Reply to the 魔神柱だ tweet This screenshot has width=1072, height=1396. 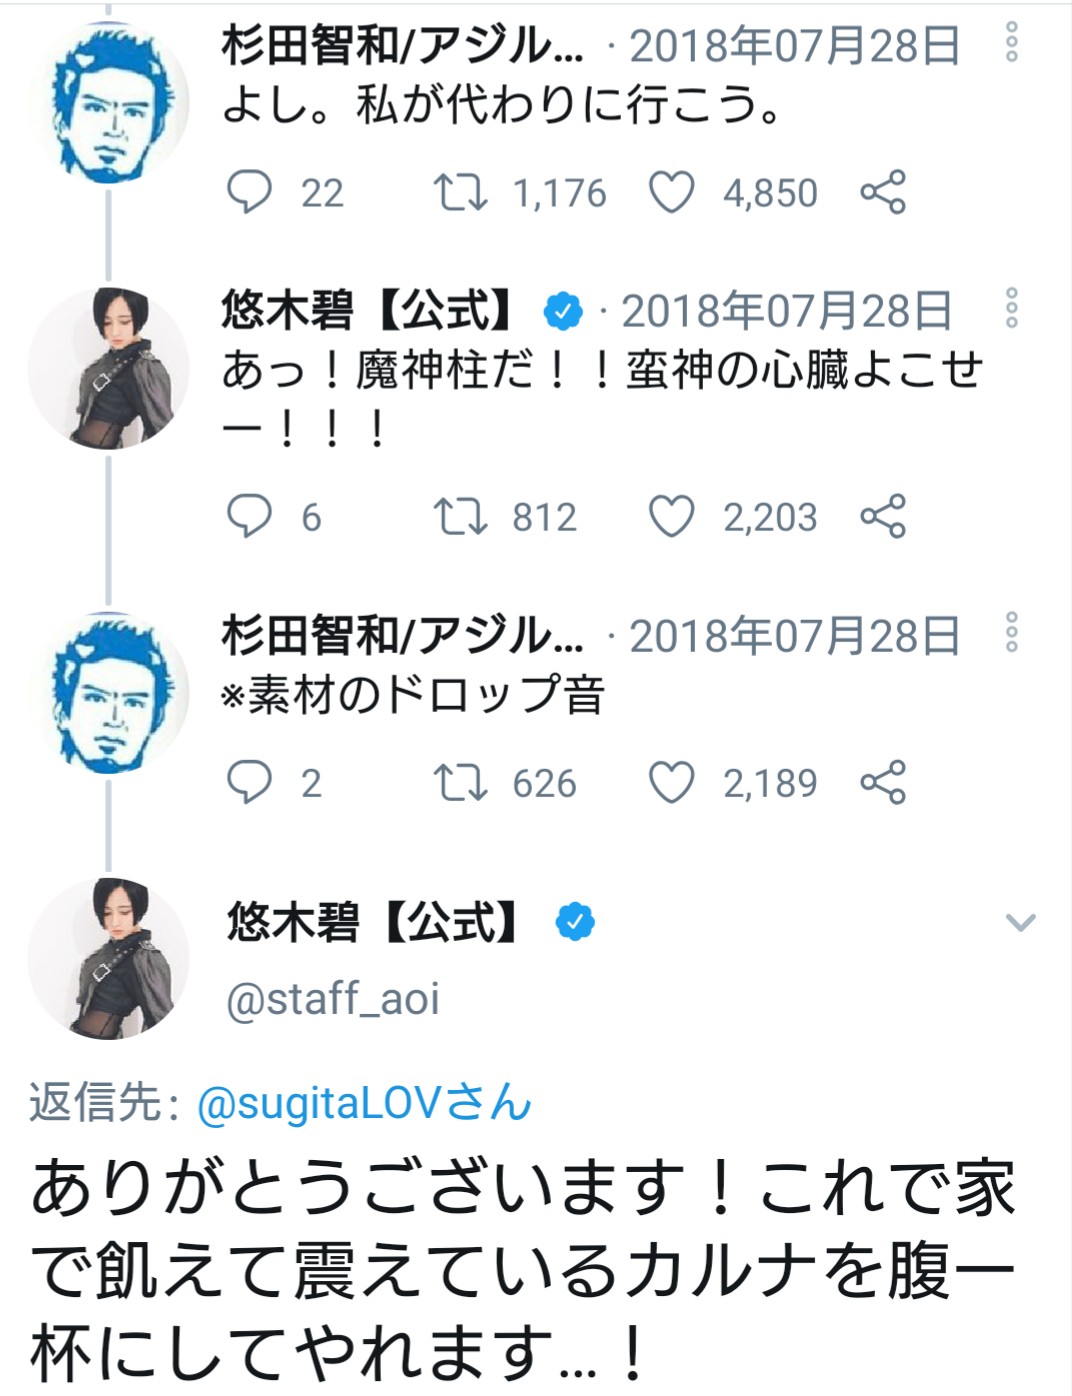pyautogui.click(x=249, y=516)
